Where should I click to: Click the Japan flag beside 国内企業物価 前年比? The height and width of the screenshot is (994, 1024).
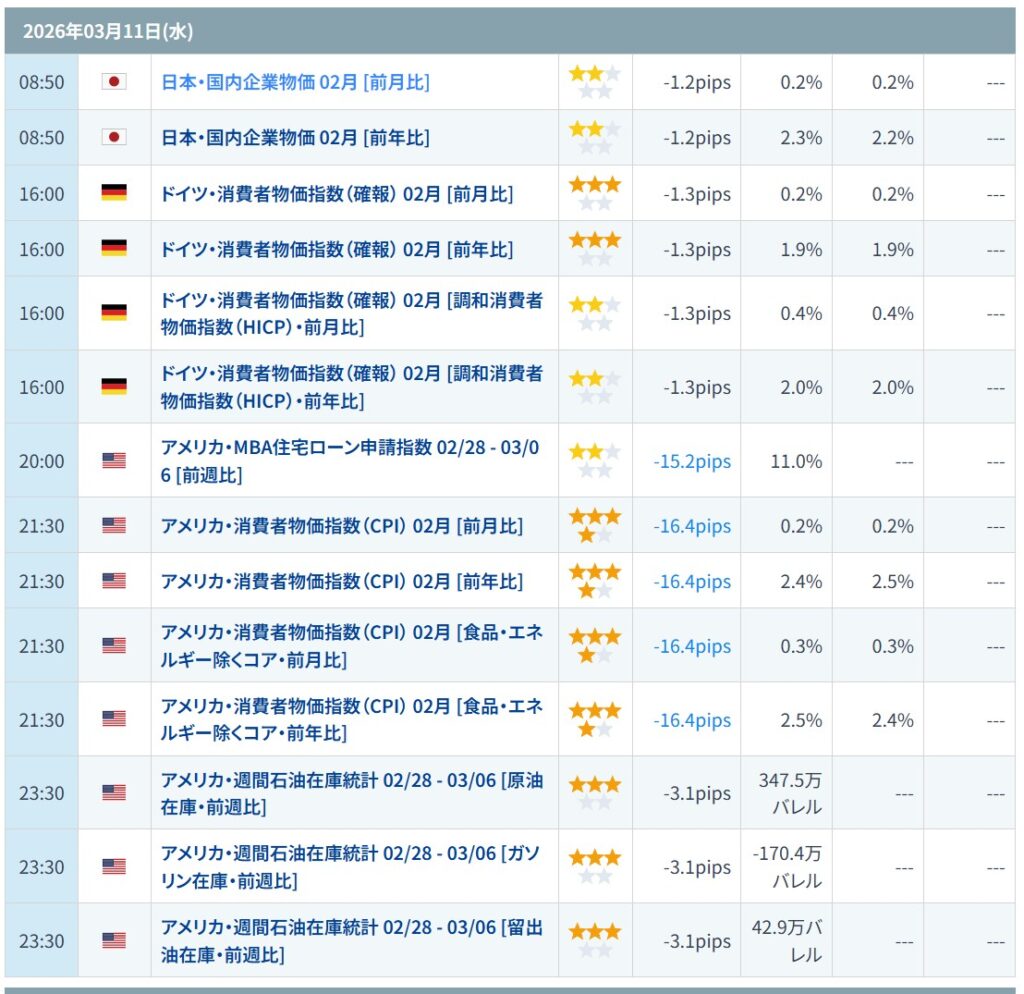114,138
